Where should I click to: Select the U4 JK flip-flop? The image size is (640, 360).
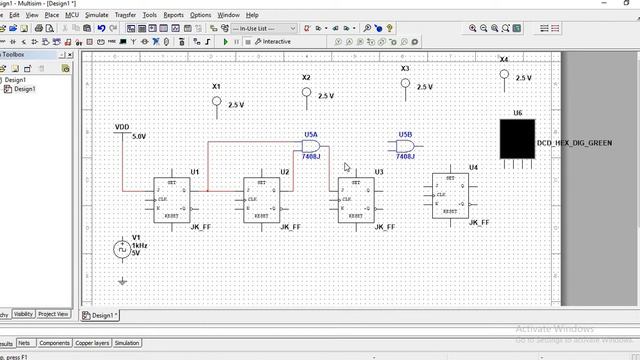pyautogui.click(x=450, y=196)
